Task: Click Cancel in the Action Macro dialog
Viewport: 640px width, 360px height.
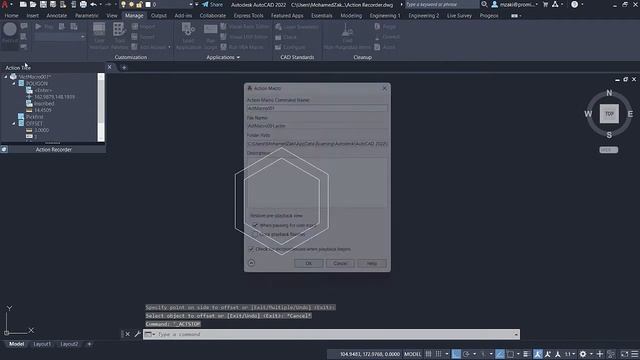Action: pos(340,263)
